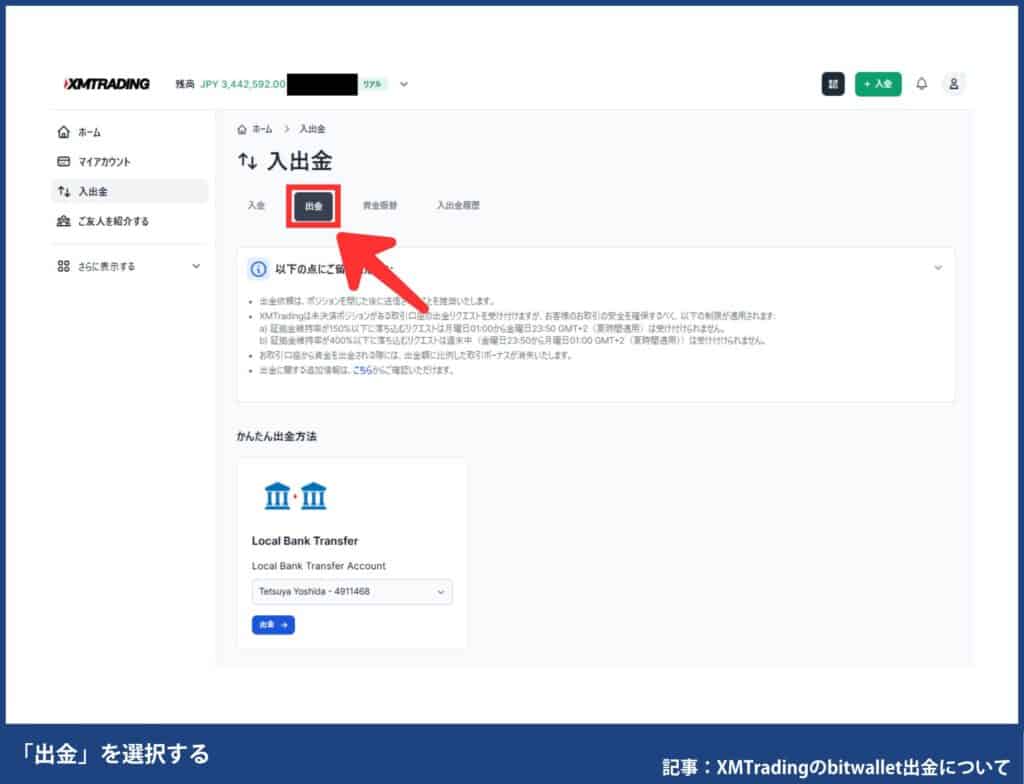Select the ホーム home icon in sidebar

click(x=63, y=131)
